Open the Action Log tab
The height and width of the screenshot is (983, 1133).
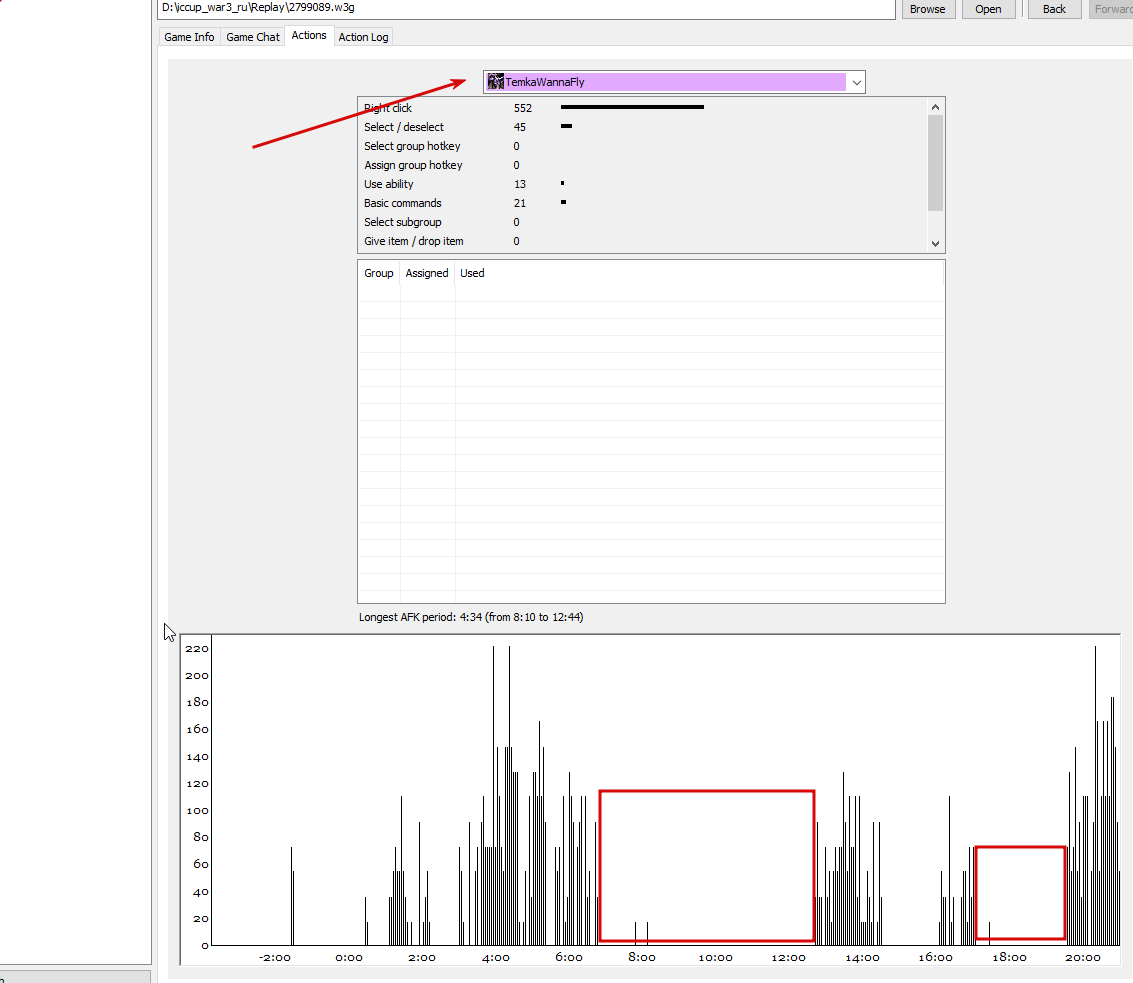coord(363,37)
